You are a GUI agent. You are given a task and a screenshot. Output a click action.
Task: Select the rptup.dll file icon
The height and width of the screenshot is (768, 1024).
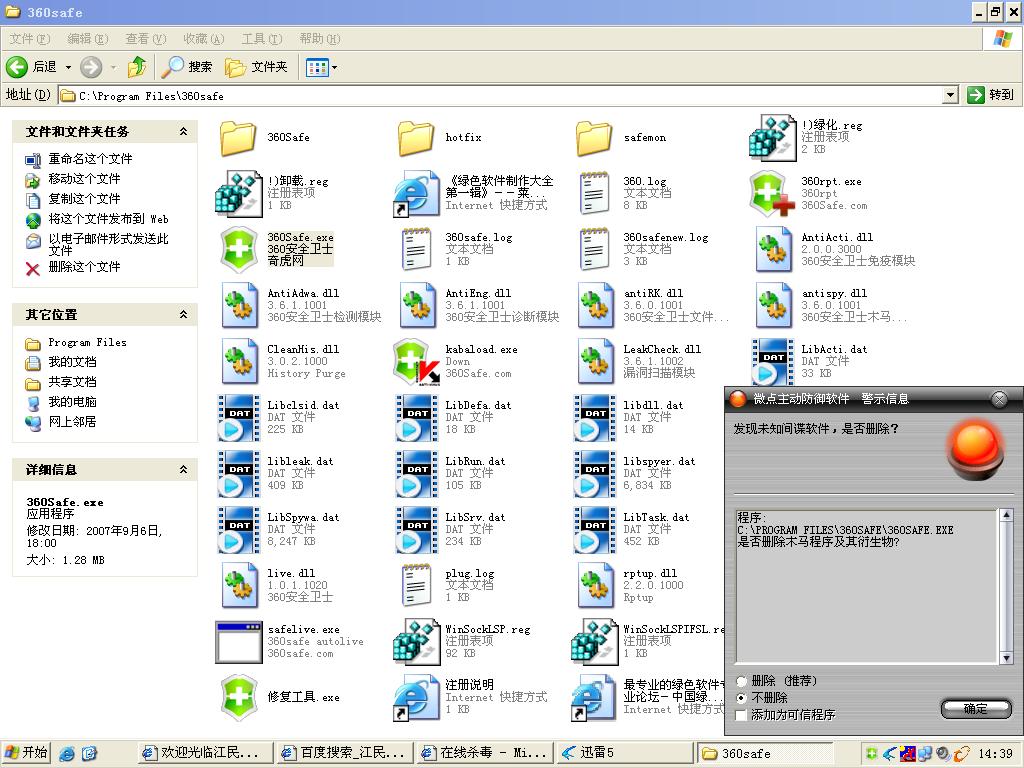click(594, 586)
